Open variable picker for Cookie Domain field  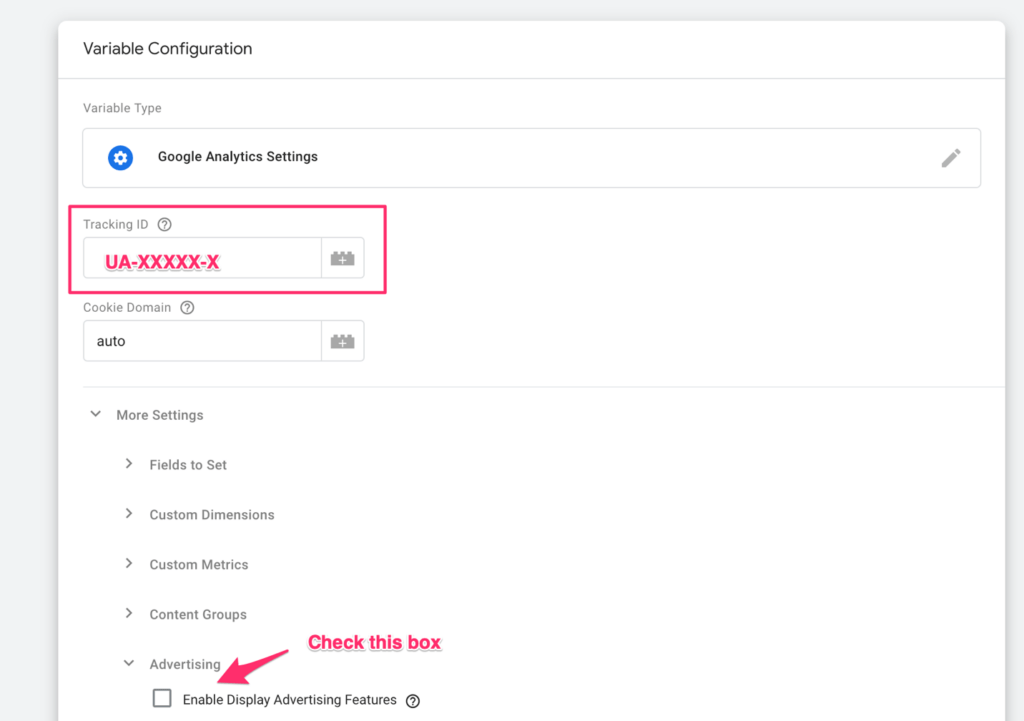tap(342, 341)
